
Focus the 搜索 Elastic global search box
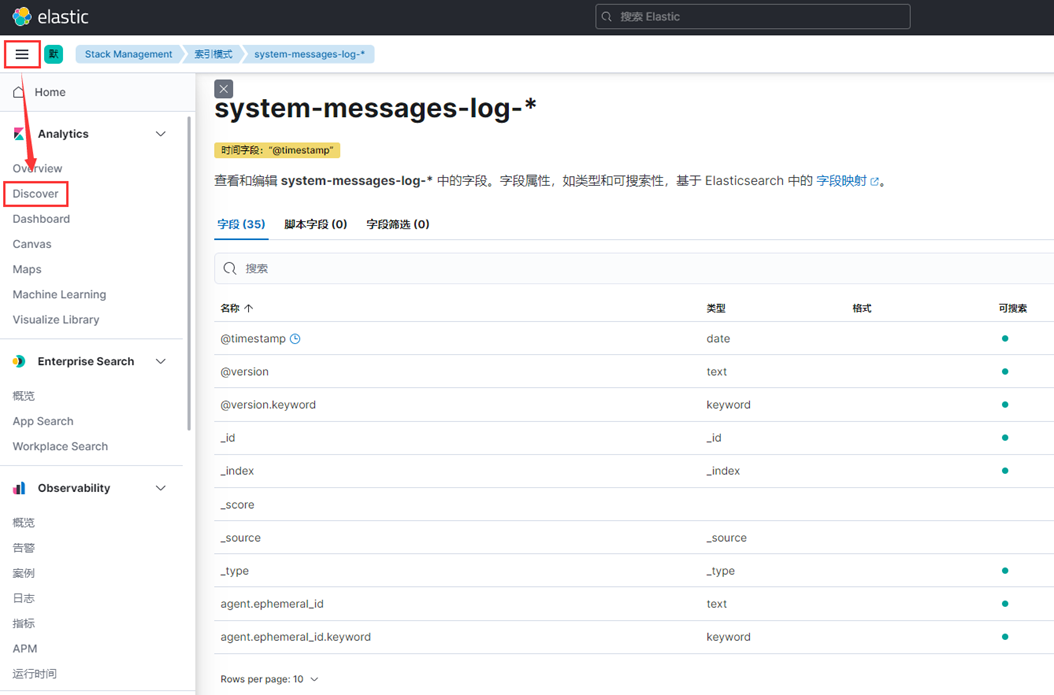coord(753,17)
